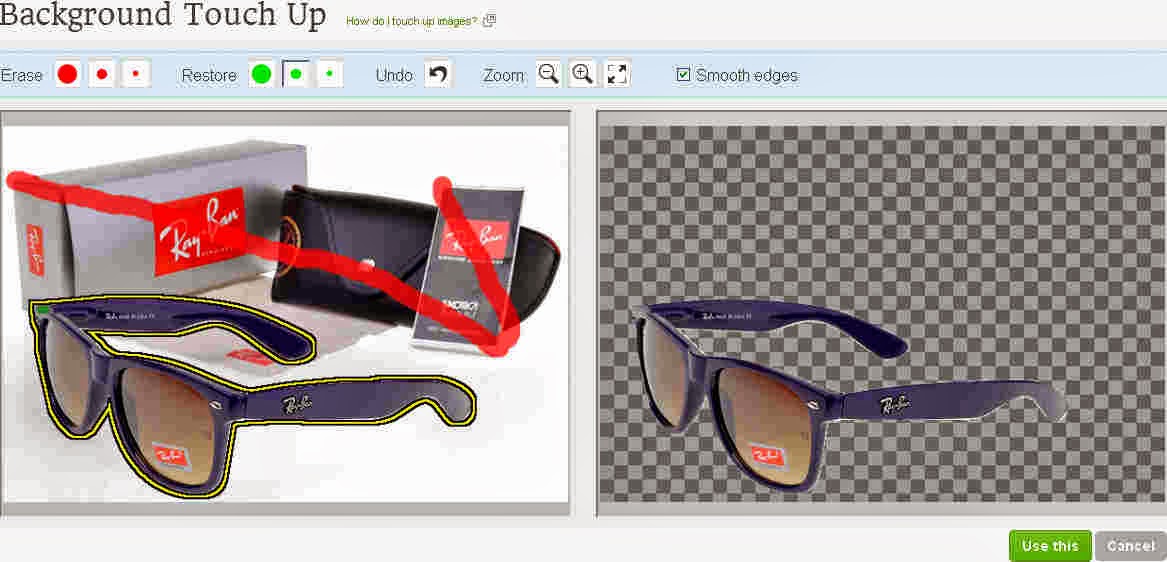
Task: Zoom in with the plus magnifier
Action: click(x=583, y=74)
